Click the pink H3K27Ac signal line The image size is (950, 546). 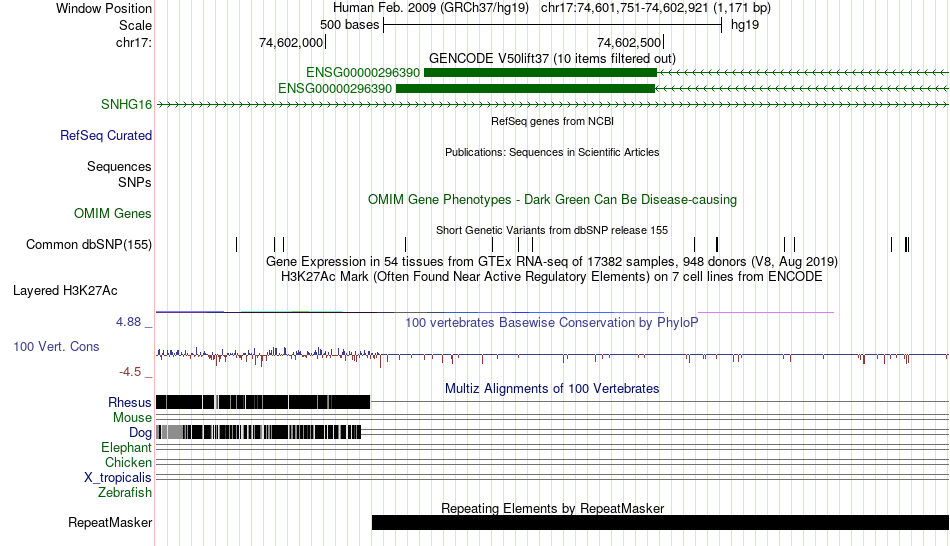tap(766, 312)
